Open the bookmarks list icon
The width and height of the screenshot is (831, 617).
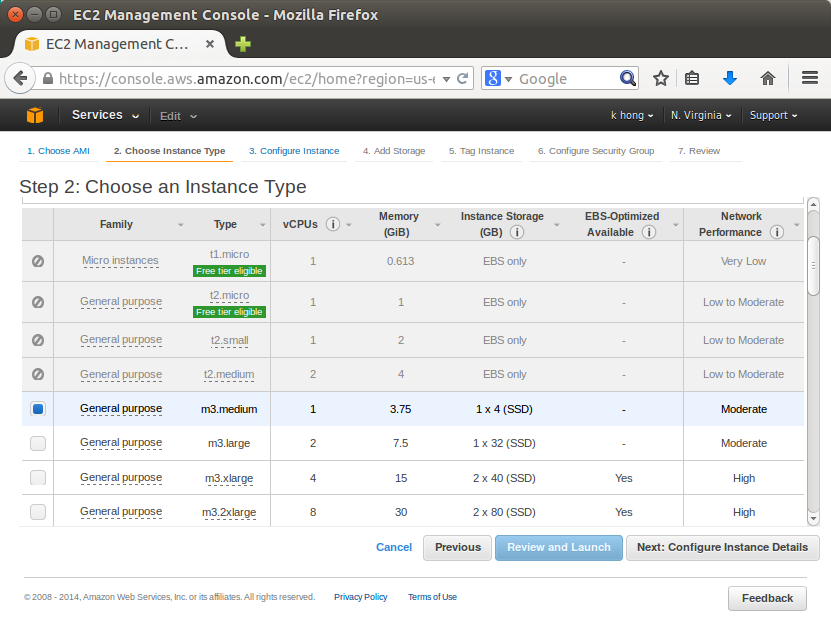pos(692,78)
